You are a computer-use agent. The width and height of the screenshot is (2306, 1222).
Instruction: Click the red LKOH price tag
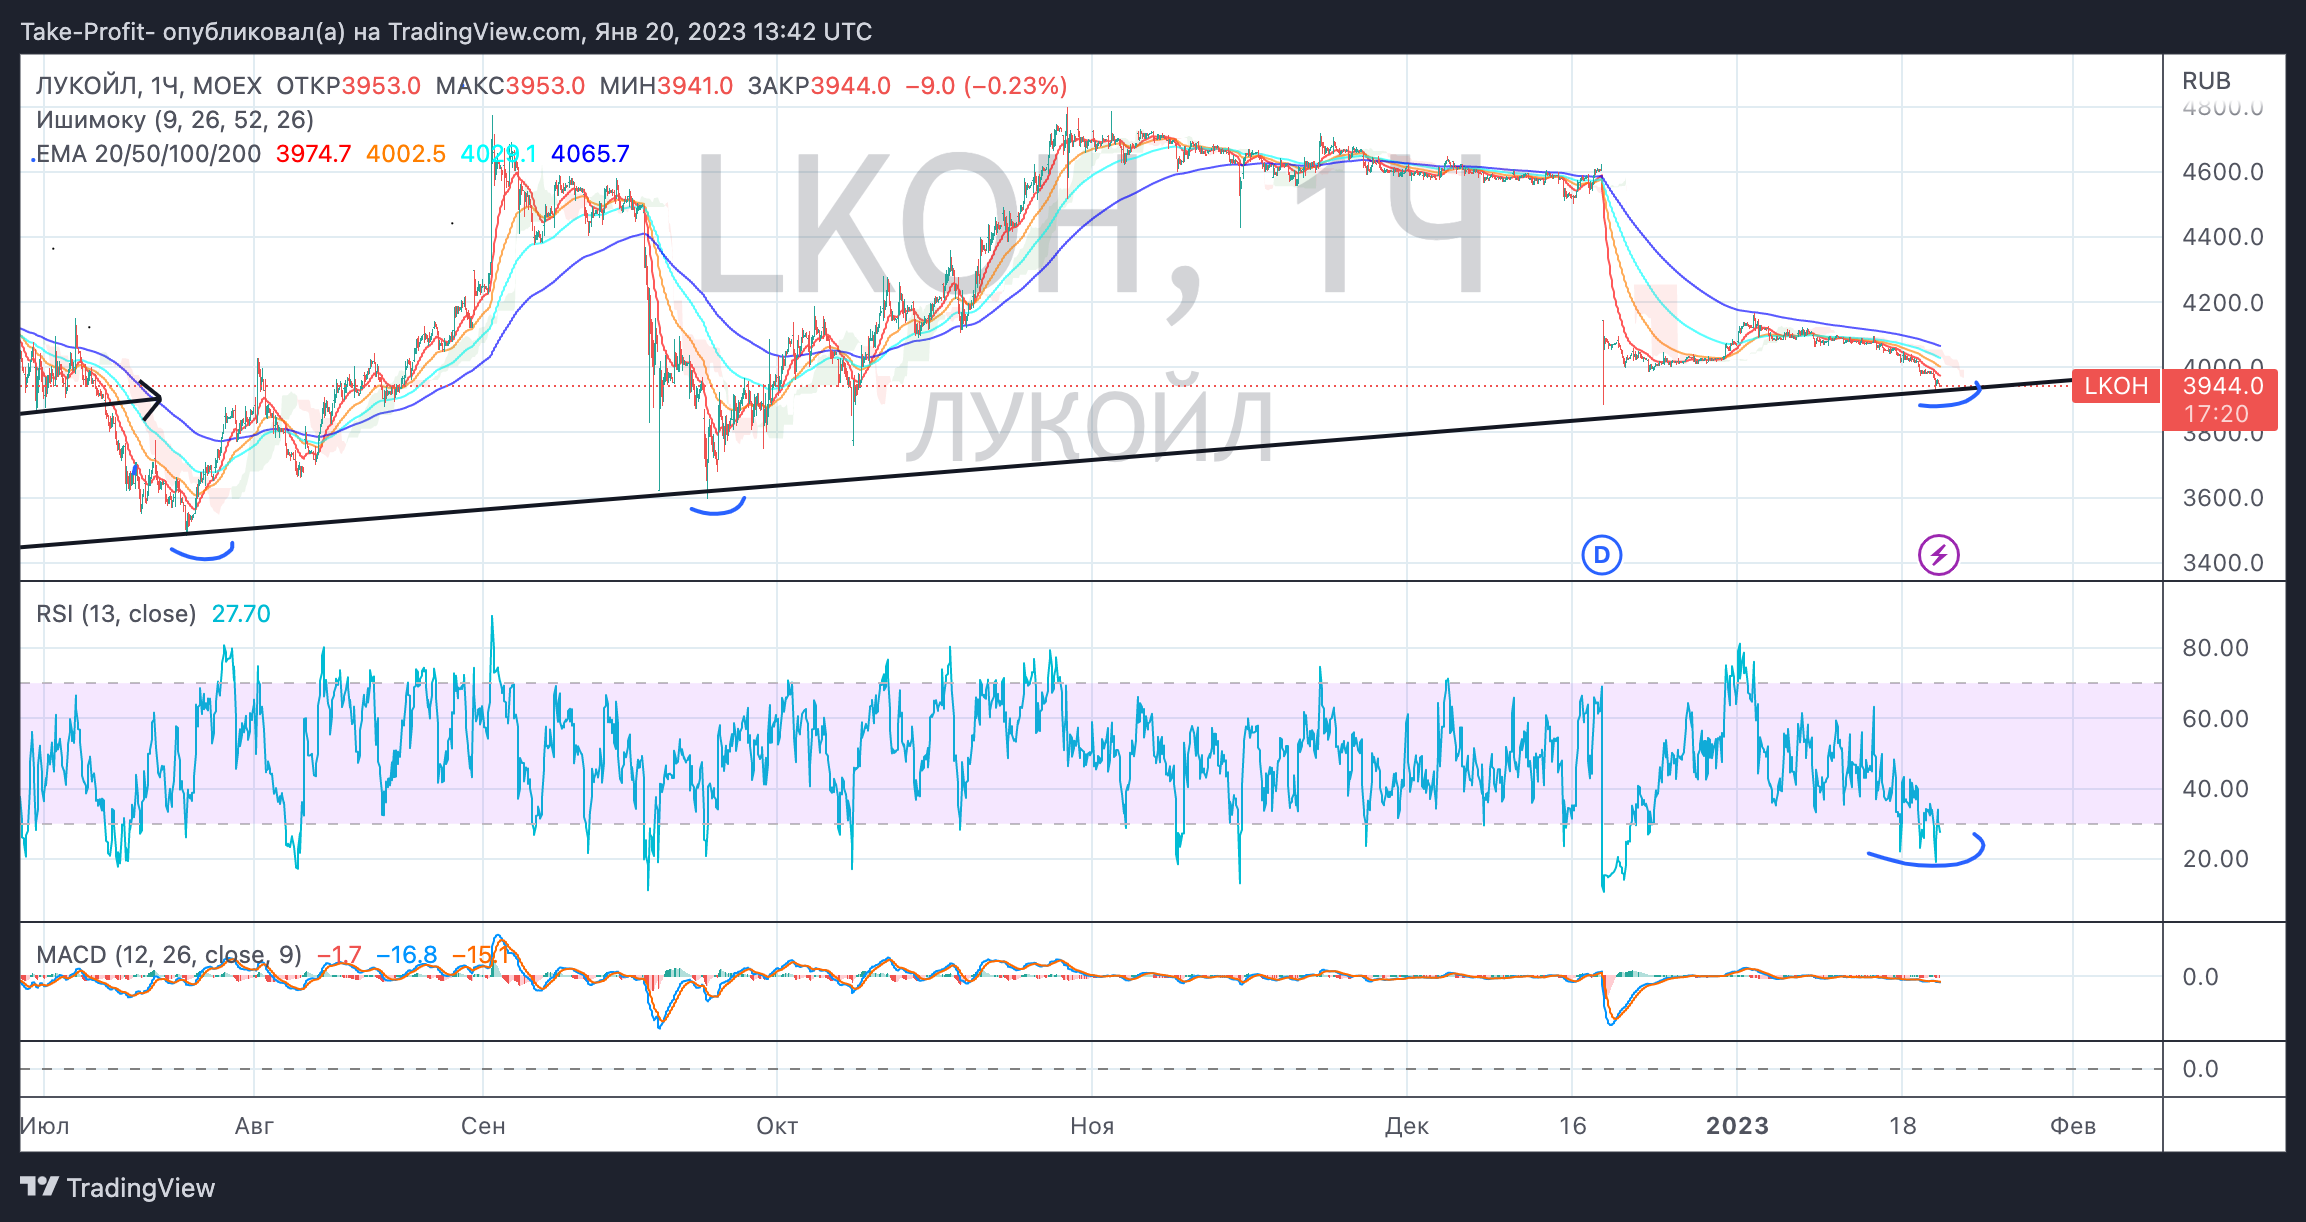coord(2115,386)
